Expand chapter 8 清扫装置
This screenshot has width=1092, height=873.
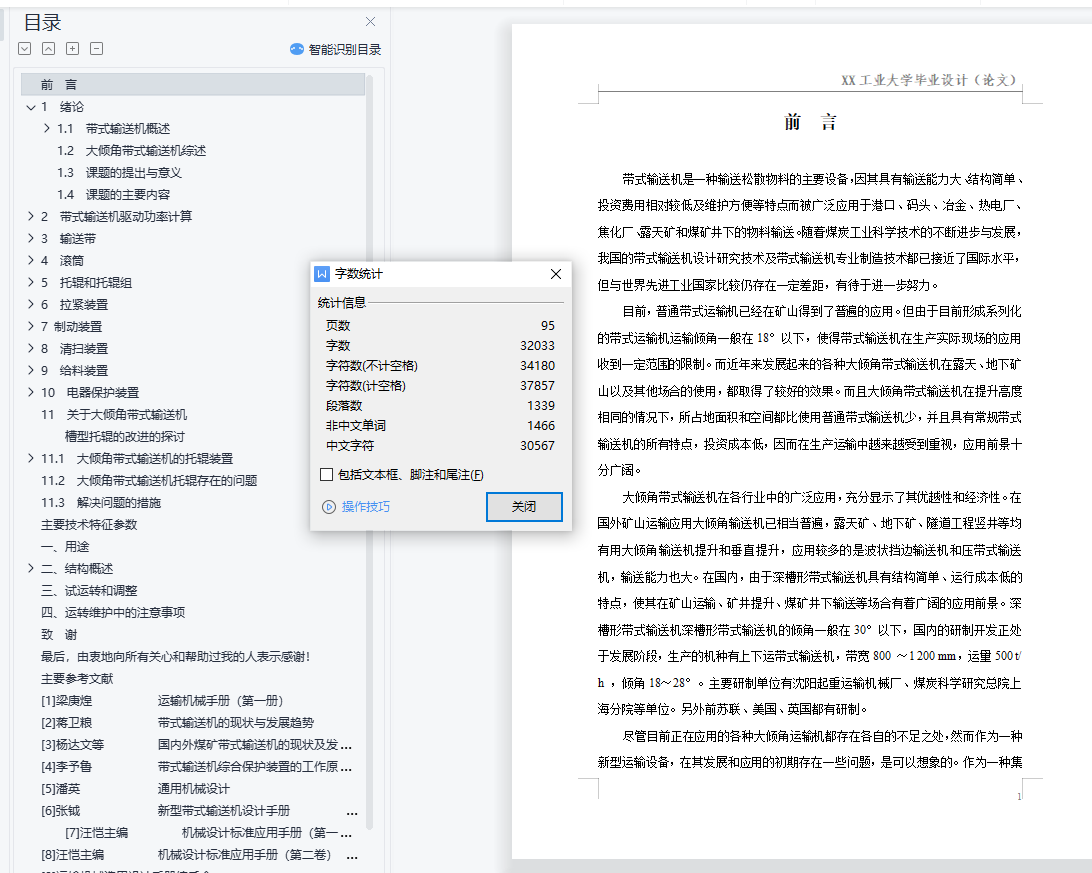[x=31, y=348]
